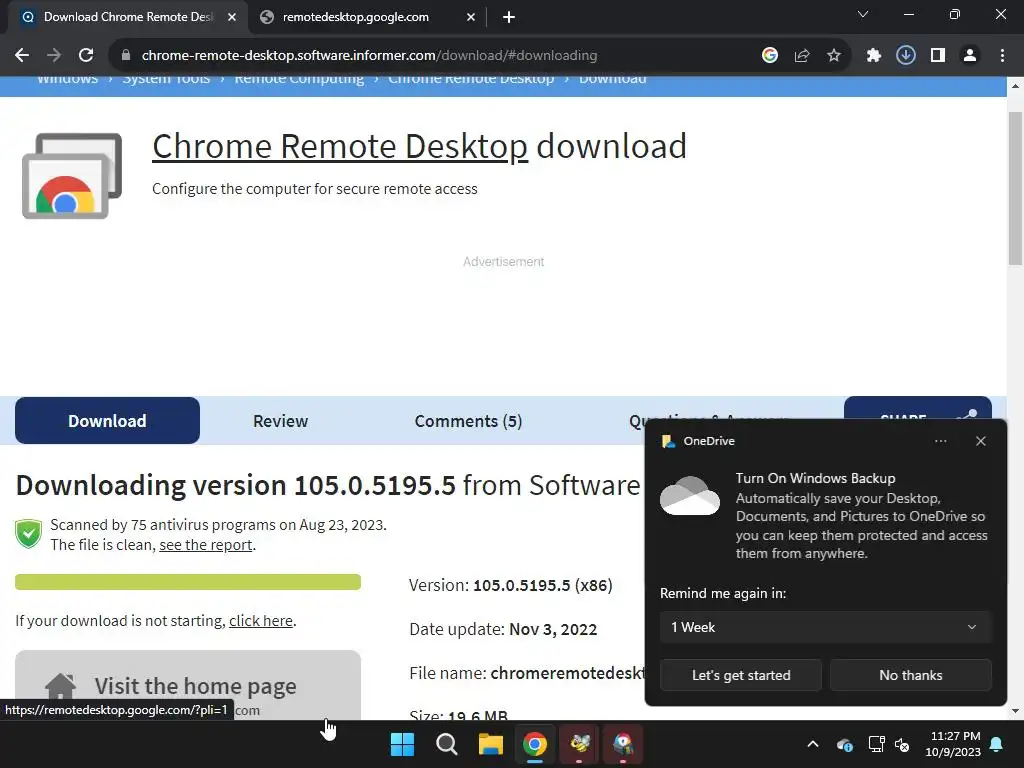Viewport: 1024px width, 768px height.
Task: Open the Chrome Remote Desktop title link
Action: click(340, 146)
